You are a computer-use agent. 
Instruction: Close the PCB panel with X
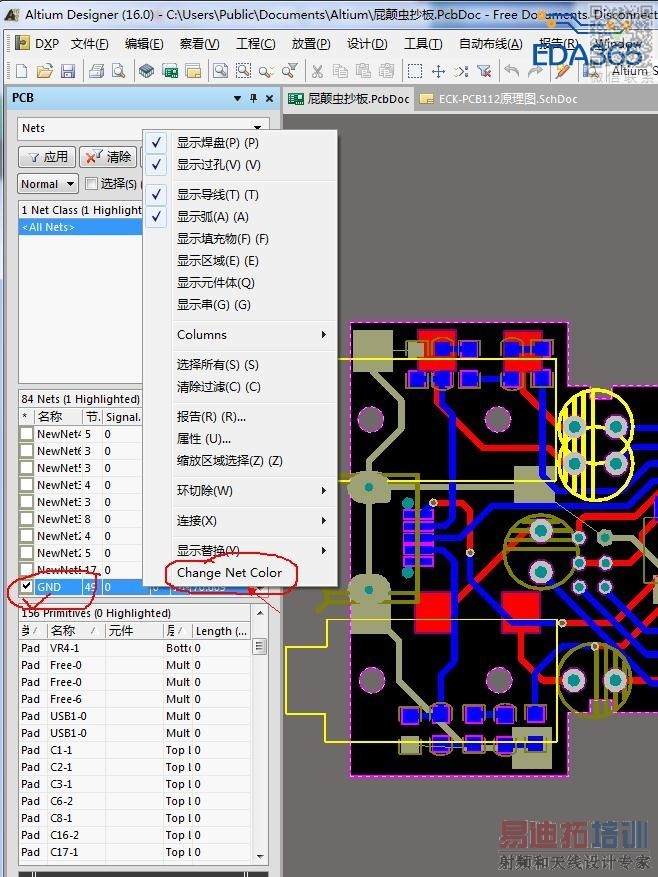point(270,98)
